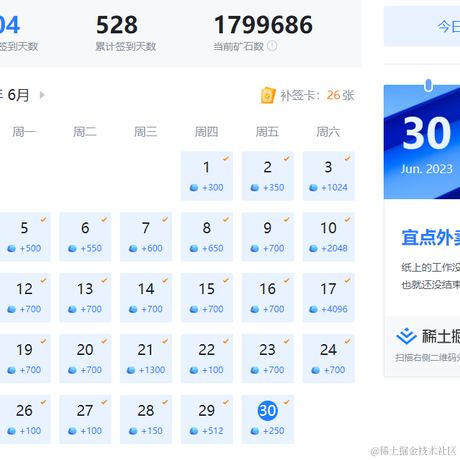Select June 17 cell with +4096
Image resolution: width=460 pixels, height=460 pixels.
pos(329,298)
